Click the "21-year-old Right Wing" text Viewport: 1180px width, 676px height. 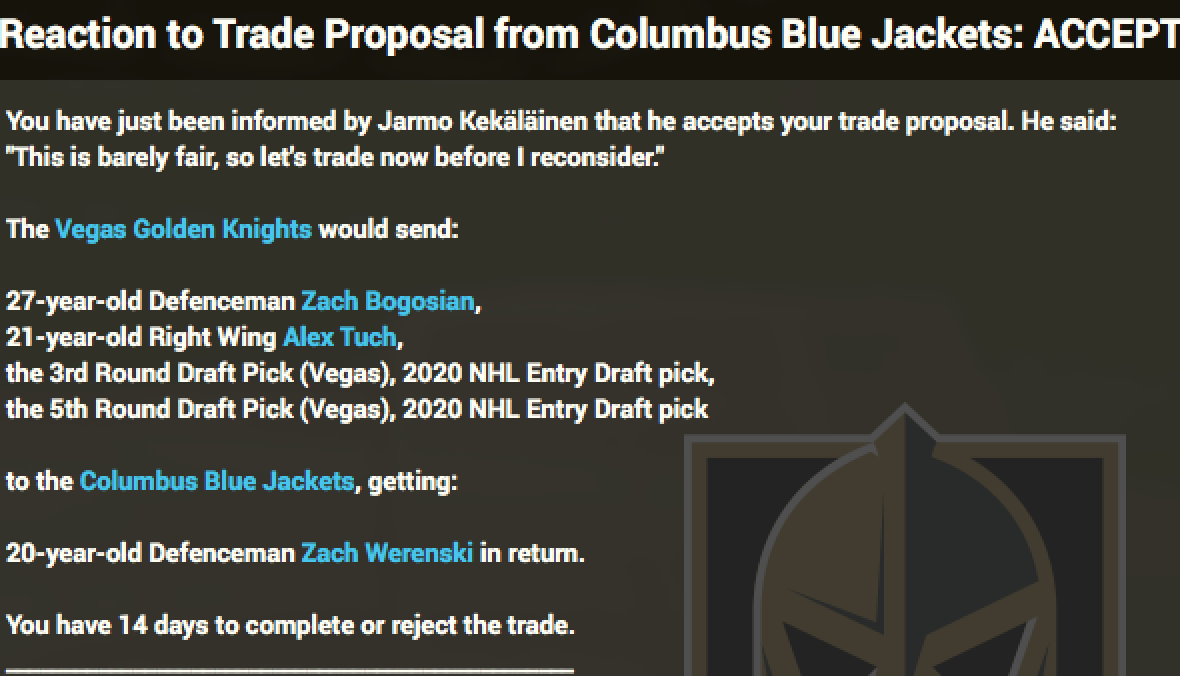click(141, 337)
